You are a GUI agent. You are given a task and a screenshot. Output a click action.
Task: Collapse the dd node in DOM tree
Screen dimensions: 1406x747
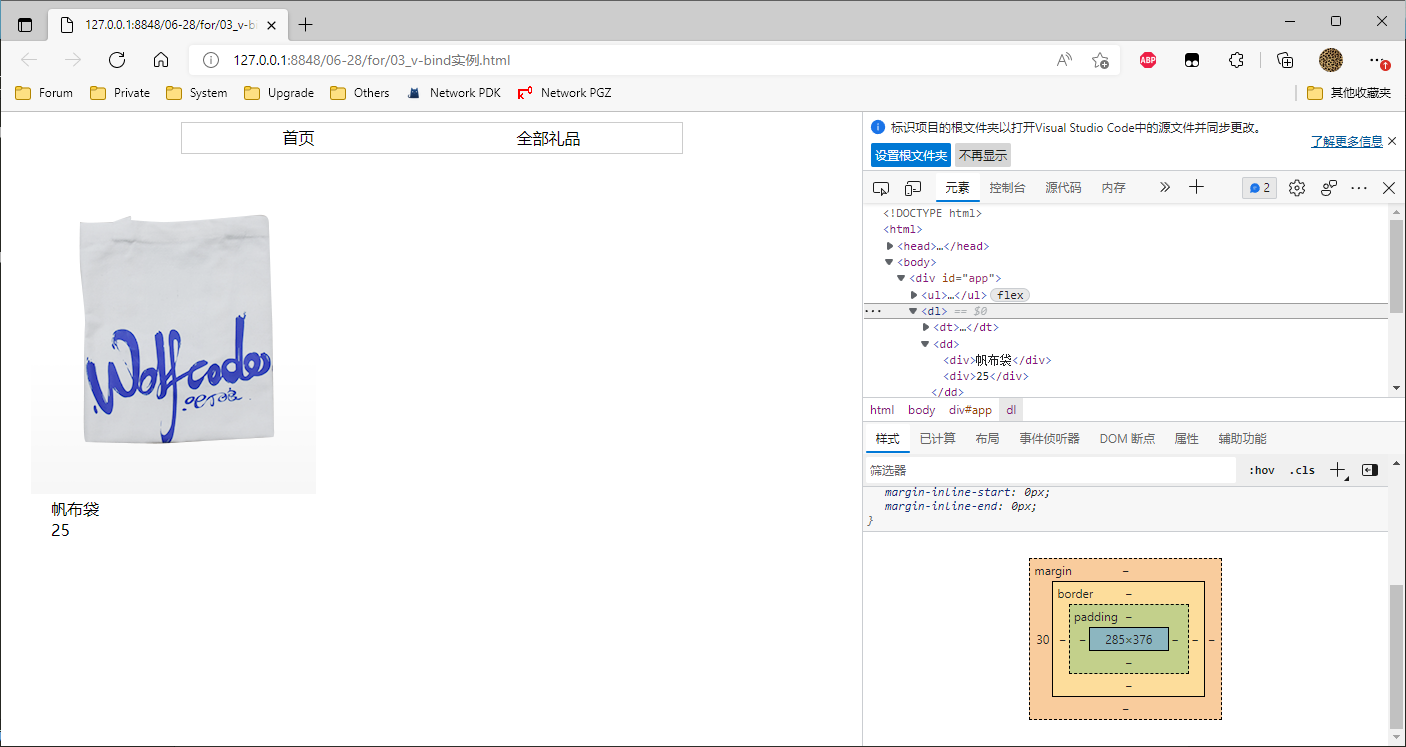point(926,344)
